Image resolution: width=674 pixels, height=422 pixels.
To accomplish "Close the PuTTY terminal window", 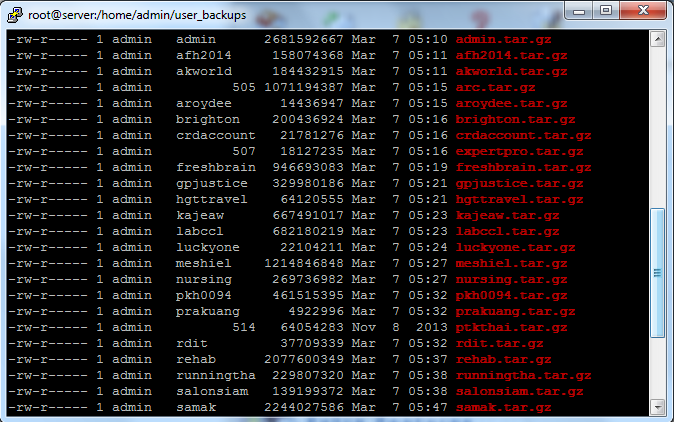I will point(643,10).
